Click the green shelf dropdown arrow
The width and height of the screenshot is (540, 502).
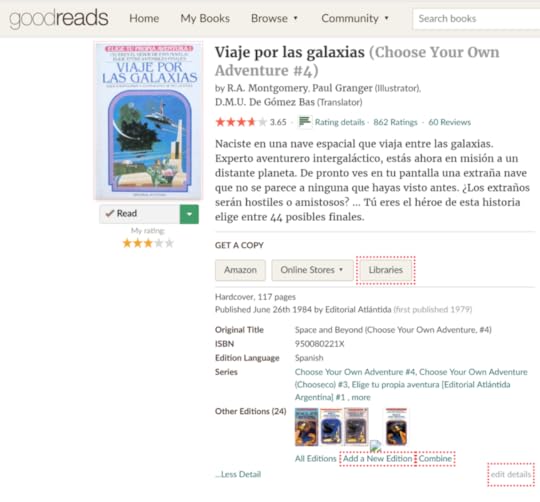189,214
